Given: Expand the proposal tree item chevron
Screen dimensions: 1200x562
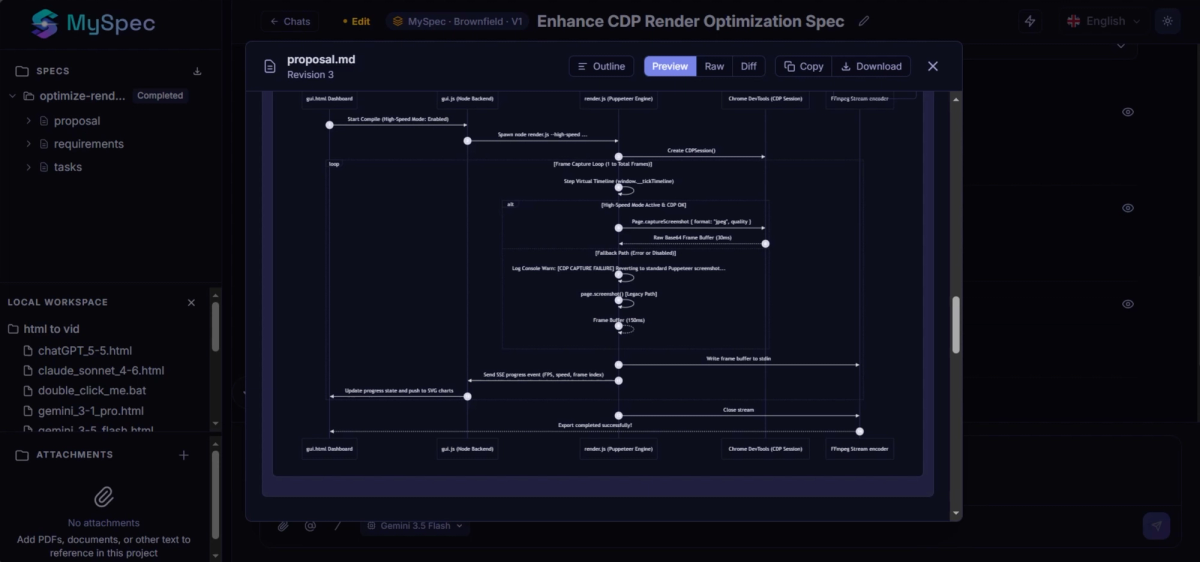Looking at the screenshot, I should tap(29, 121).
